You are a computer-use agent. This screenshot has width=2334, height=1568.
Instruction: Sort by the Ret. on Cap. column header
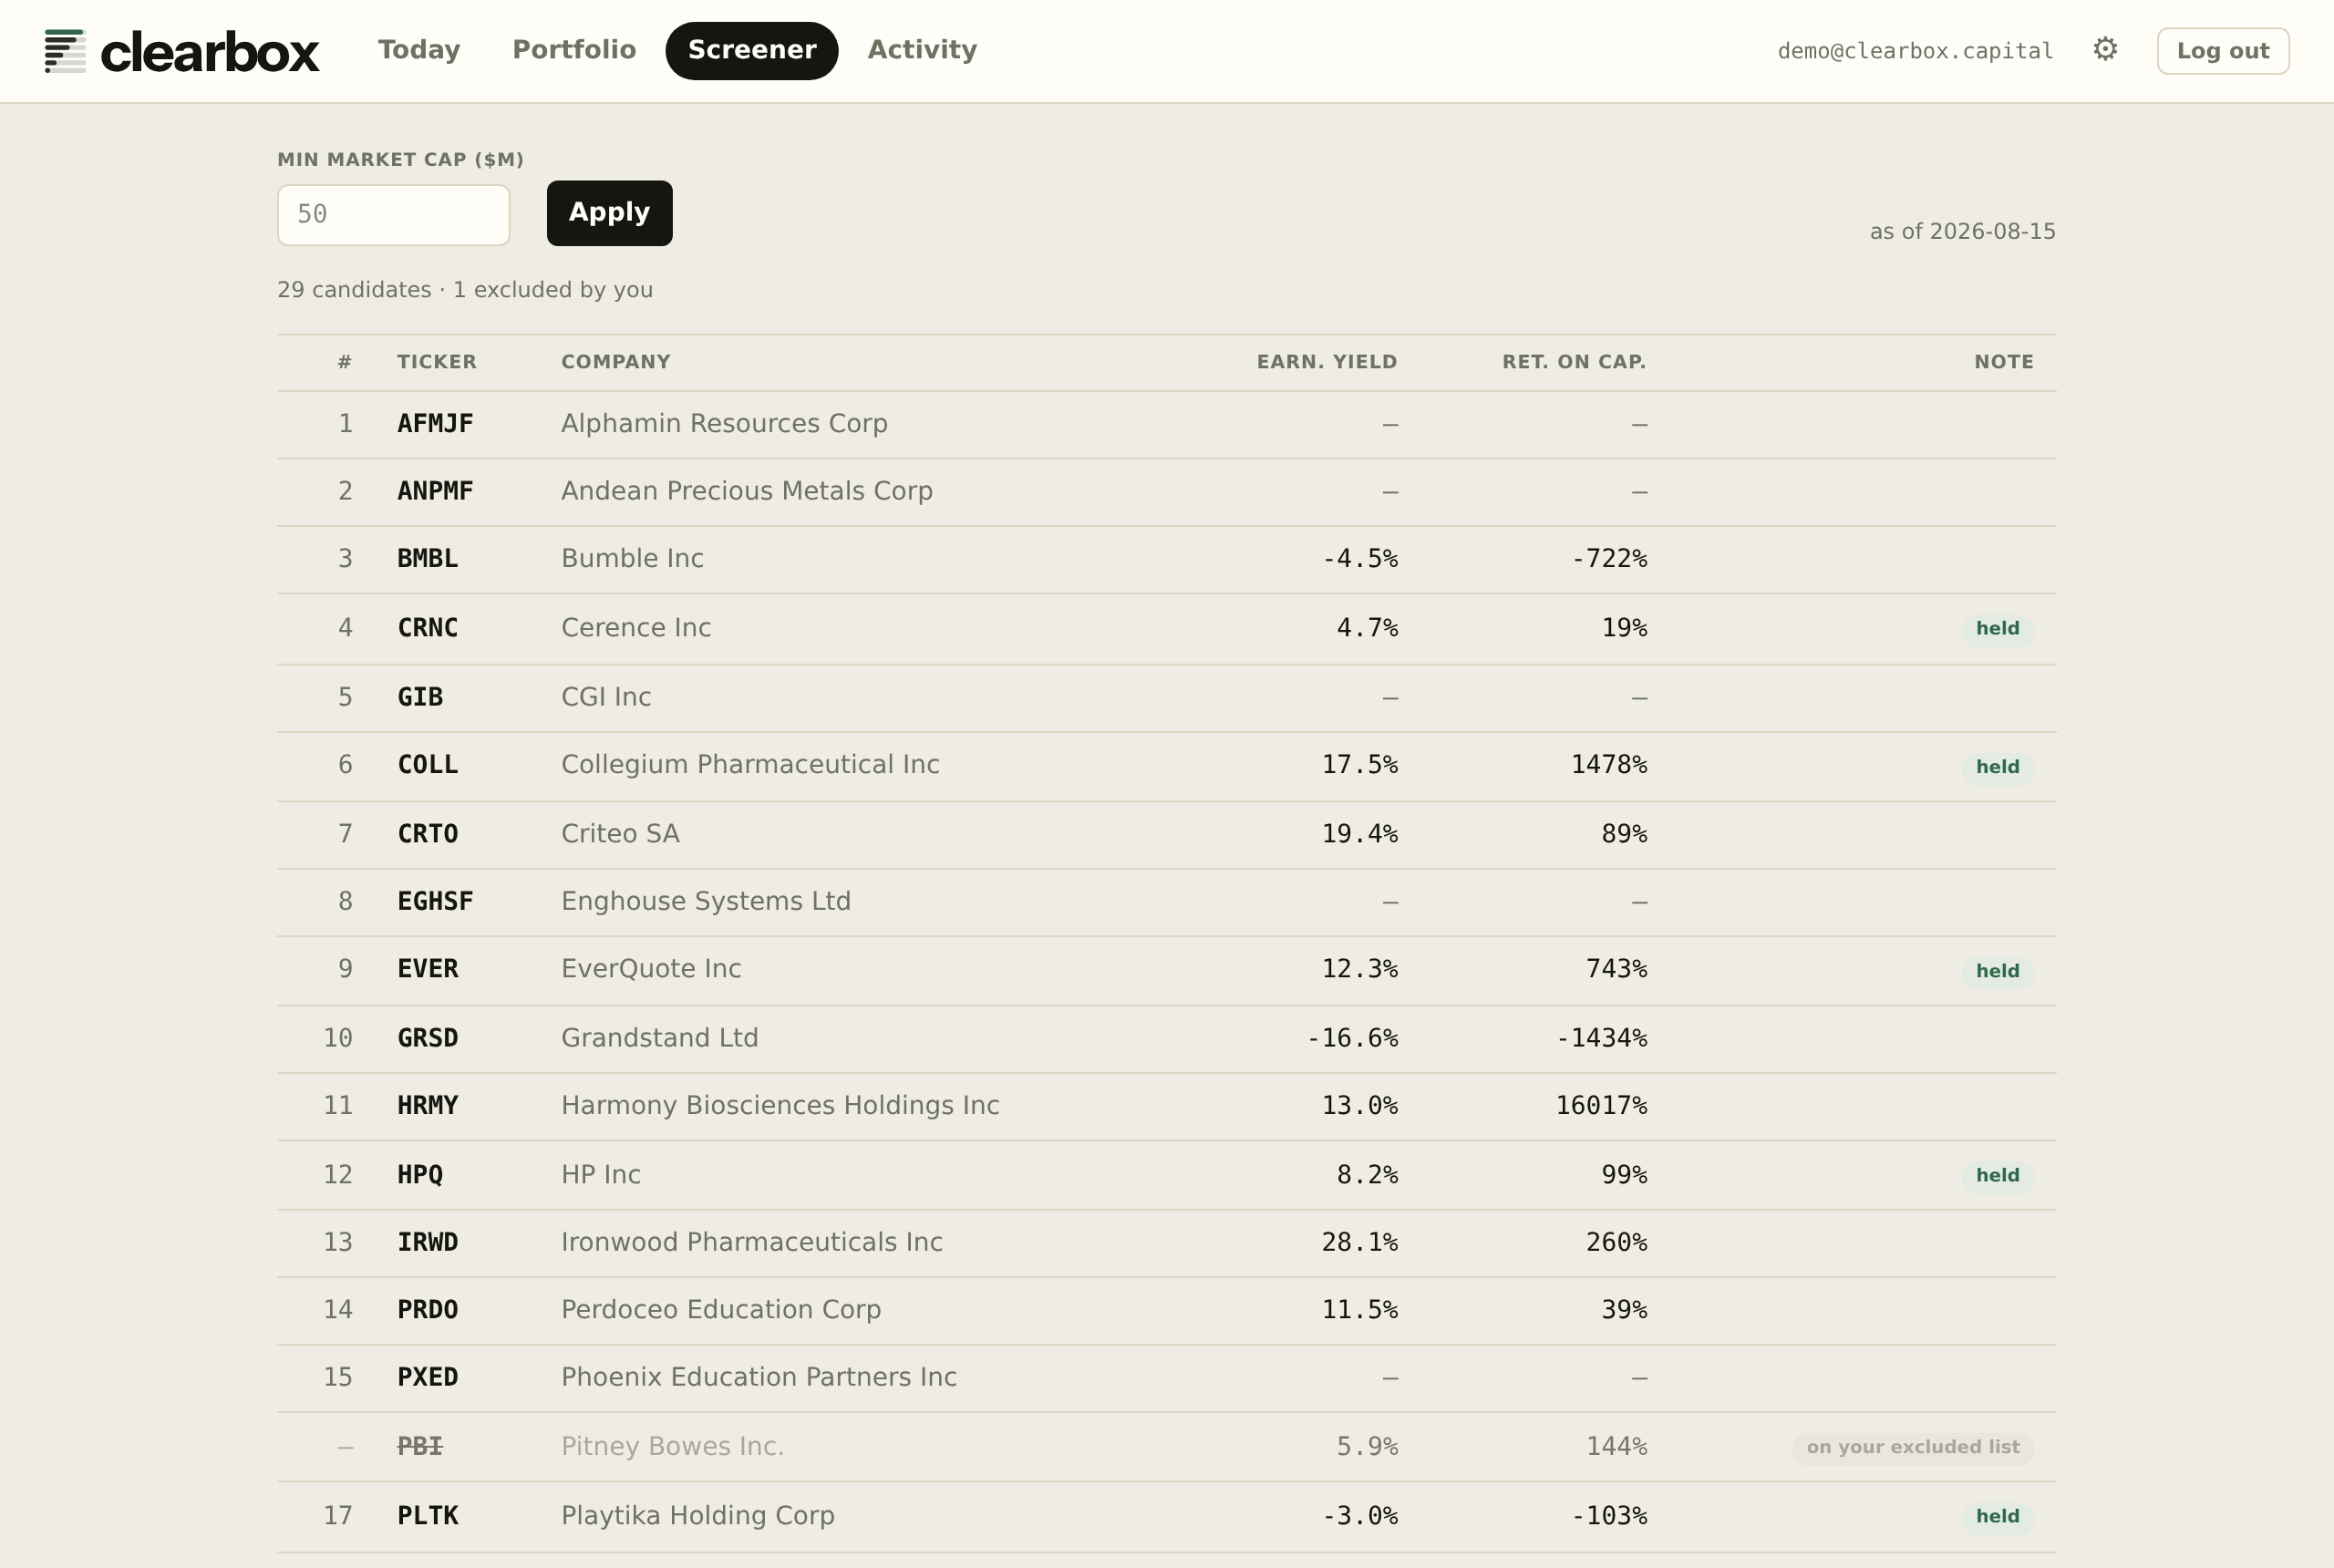tap(1574, 362)
